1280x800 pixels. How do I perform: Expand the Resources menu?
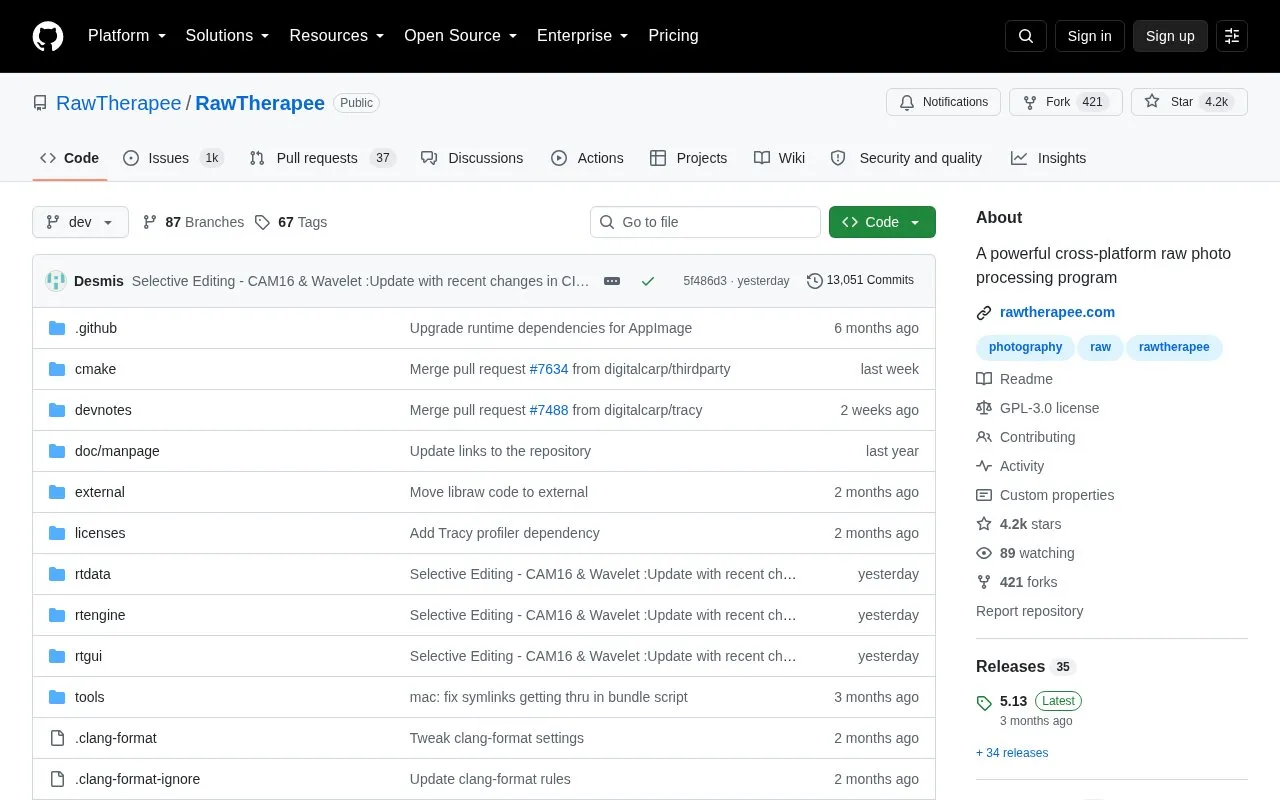pos(337,36)
